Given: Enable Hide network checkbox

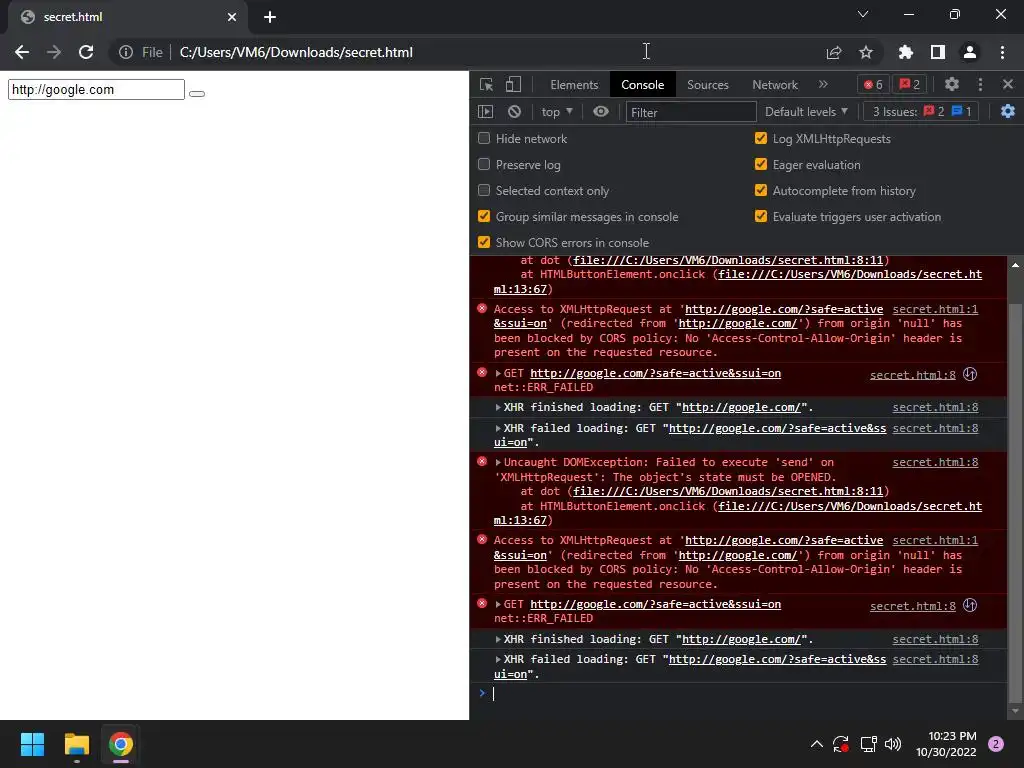Looking at the screenshot, I should pos(484,138).
